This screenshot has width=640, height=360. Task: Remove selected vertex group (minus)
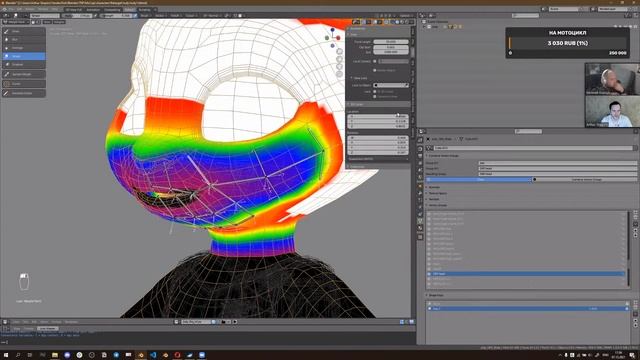click(636, 217)
